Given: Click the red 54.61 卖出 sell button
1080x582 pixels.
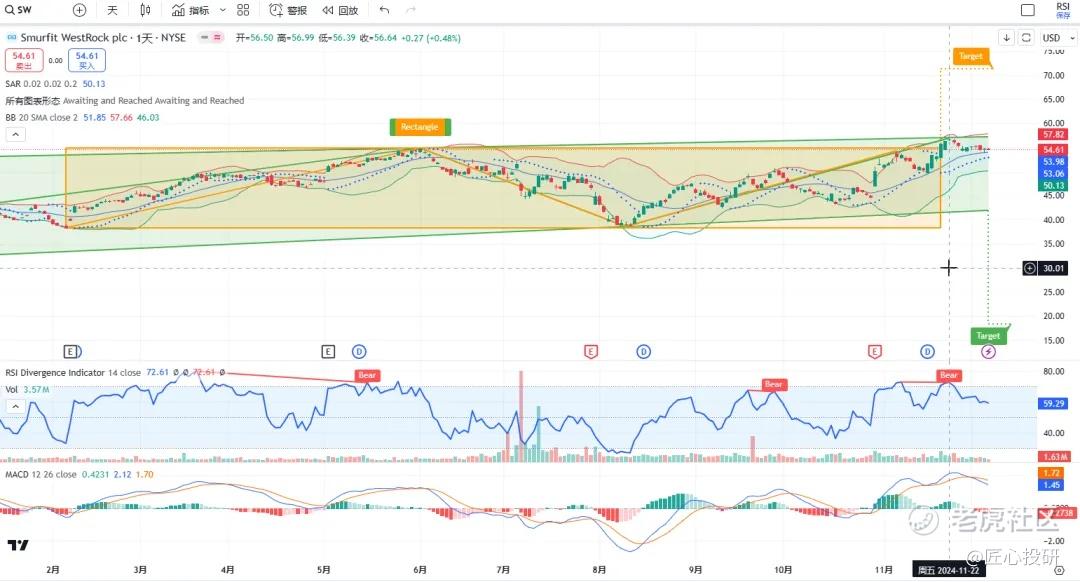Looking at the screenshot, I should 23,60.
